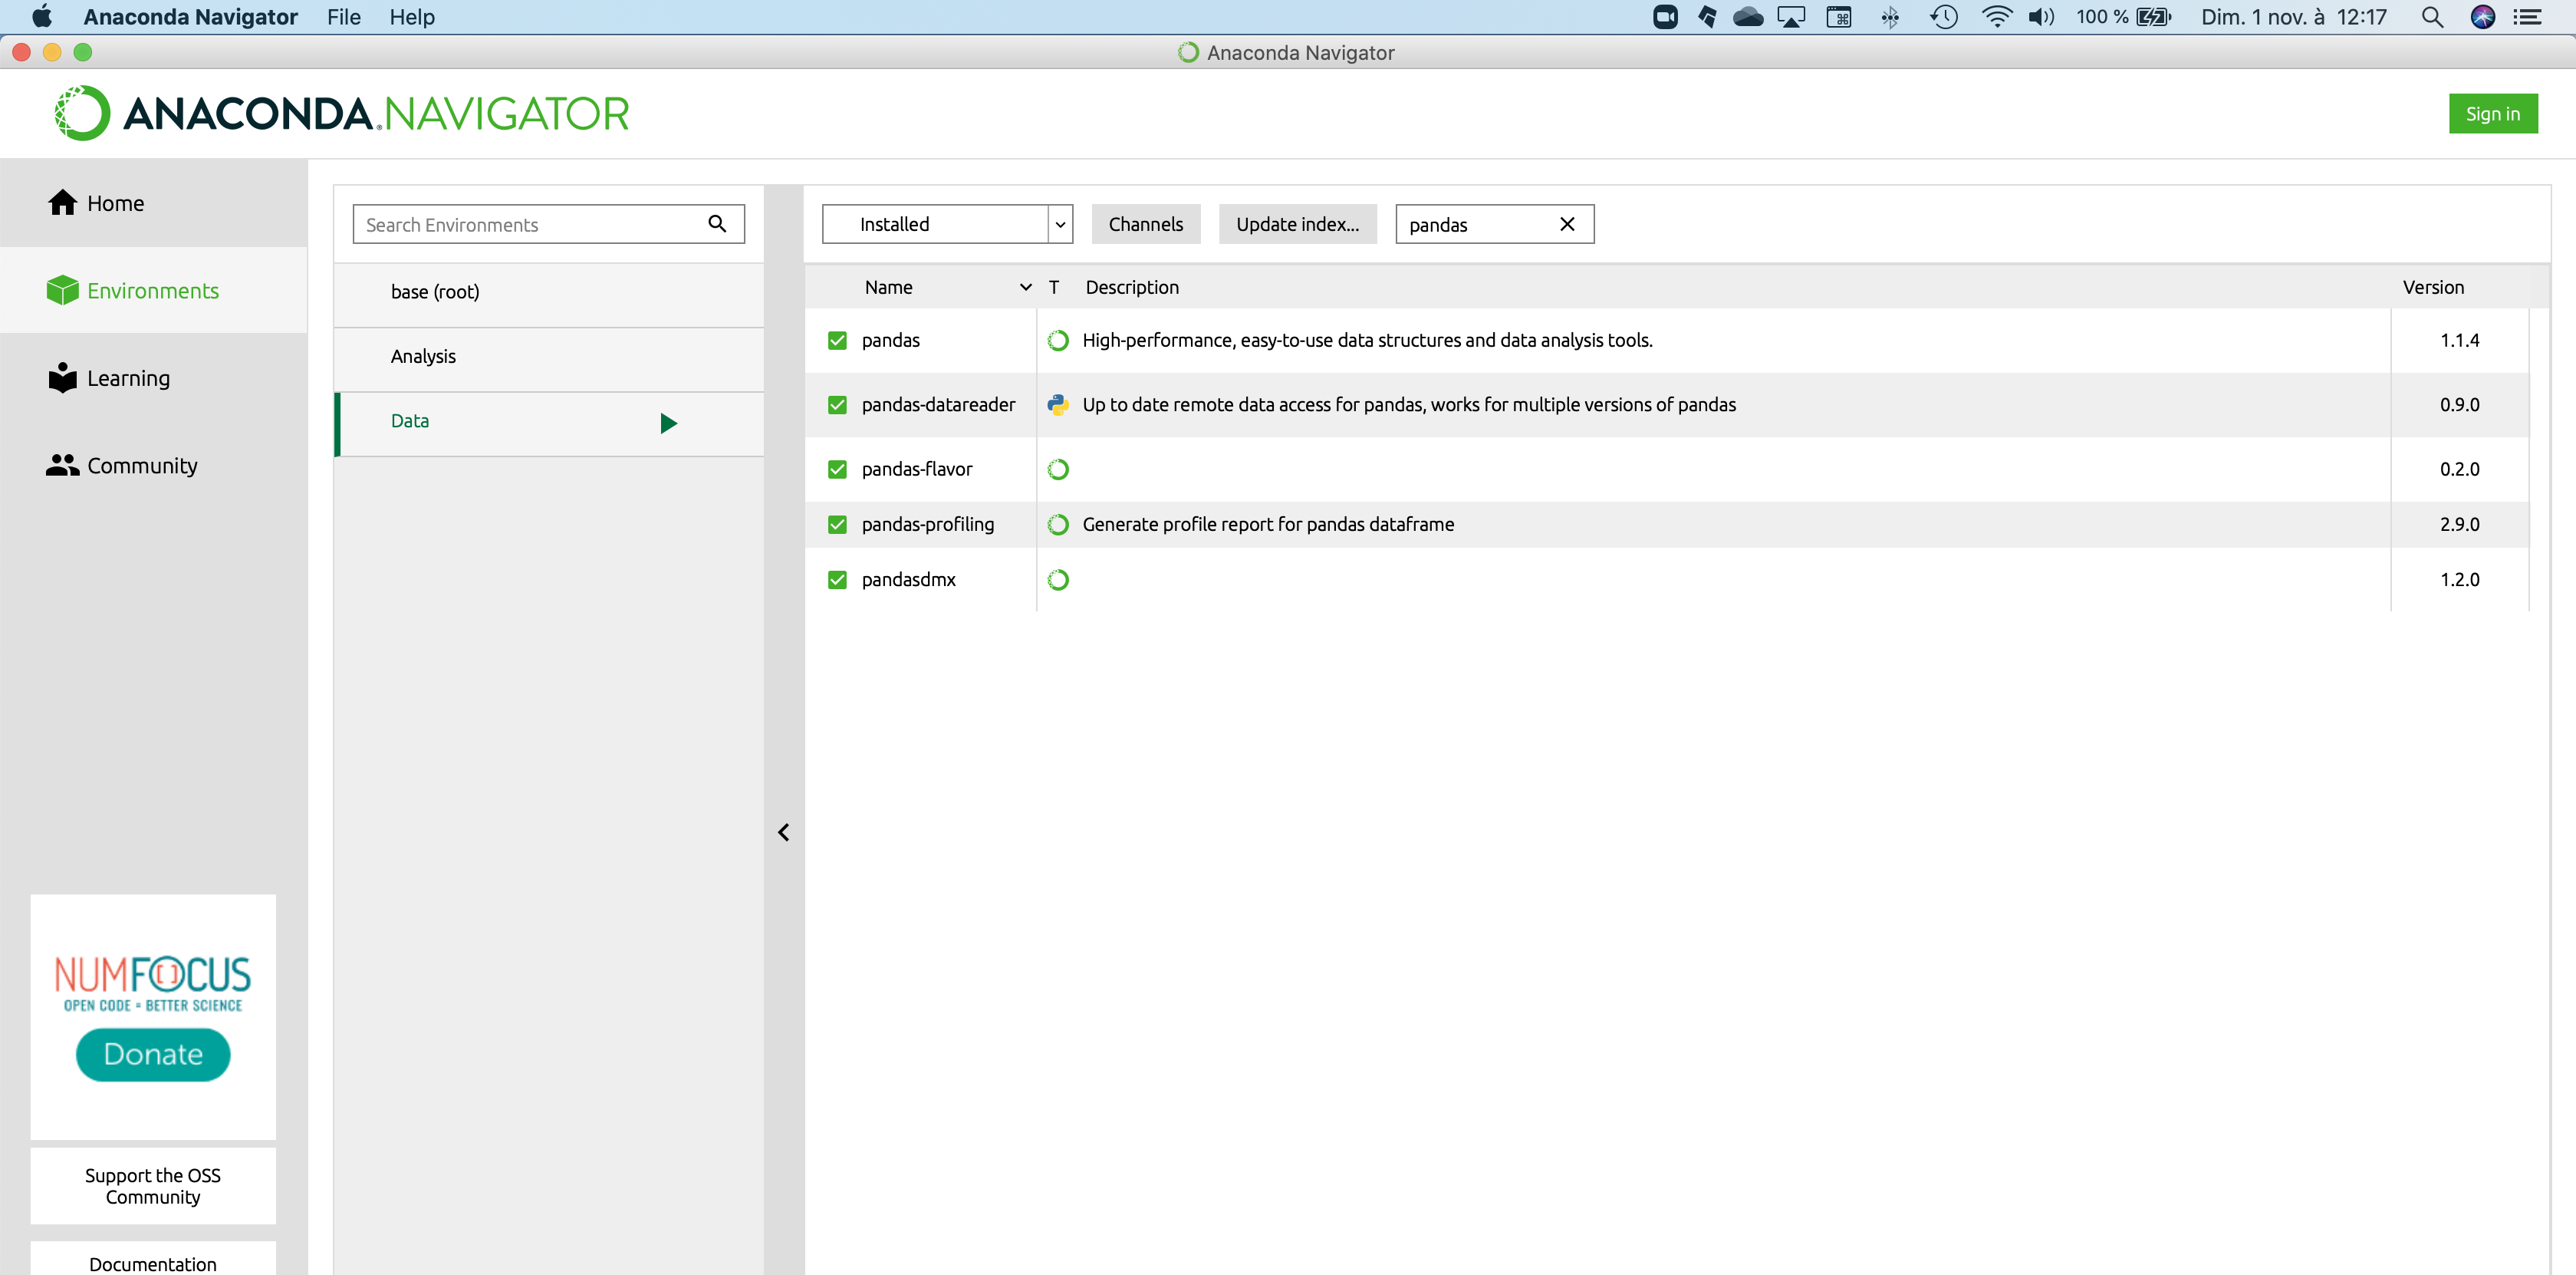Click the Community people icon

tap(62, 465)
